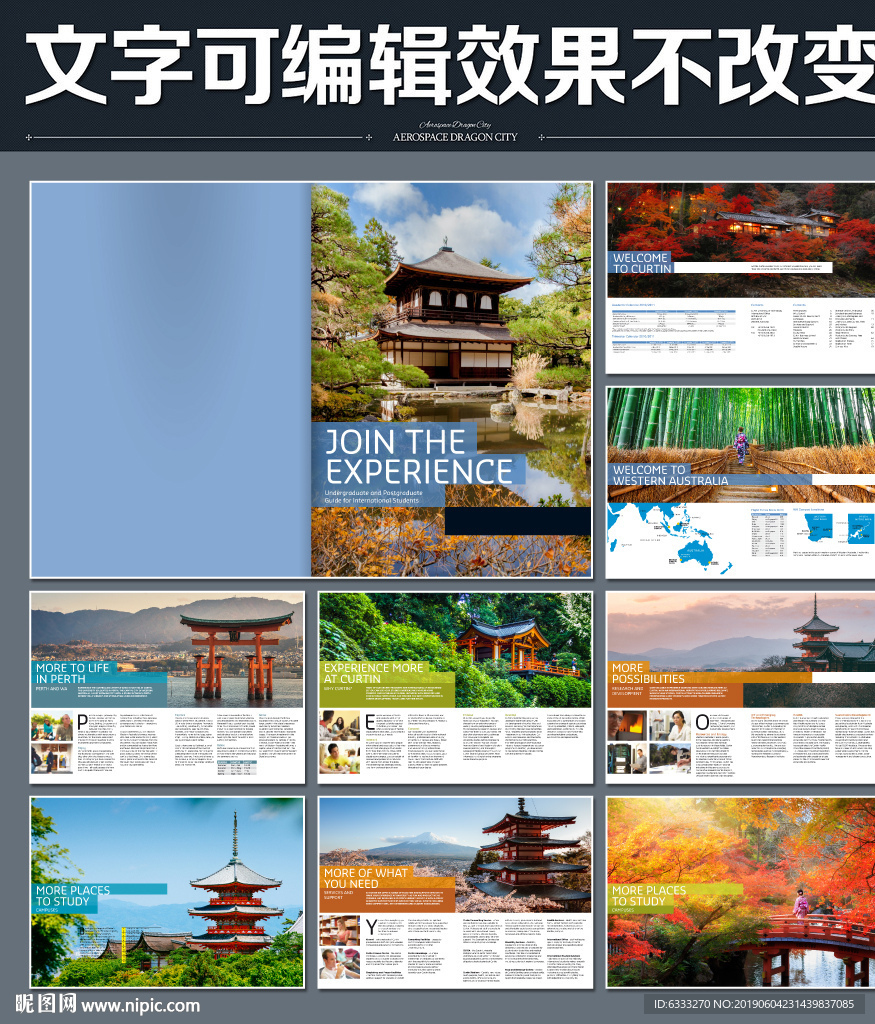Image resolution: width=875 pixels, height=1024 pixels.
Task: Click the MORE POSSIBILITIES orange title label
Action: tap(648, 673)
